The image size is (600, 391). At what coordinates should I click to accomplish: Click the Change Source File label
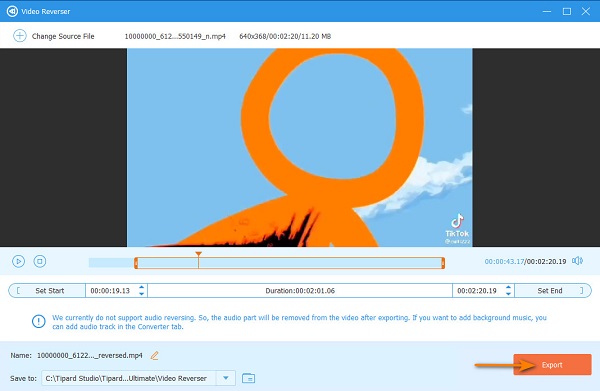tap(63, 36)
